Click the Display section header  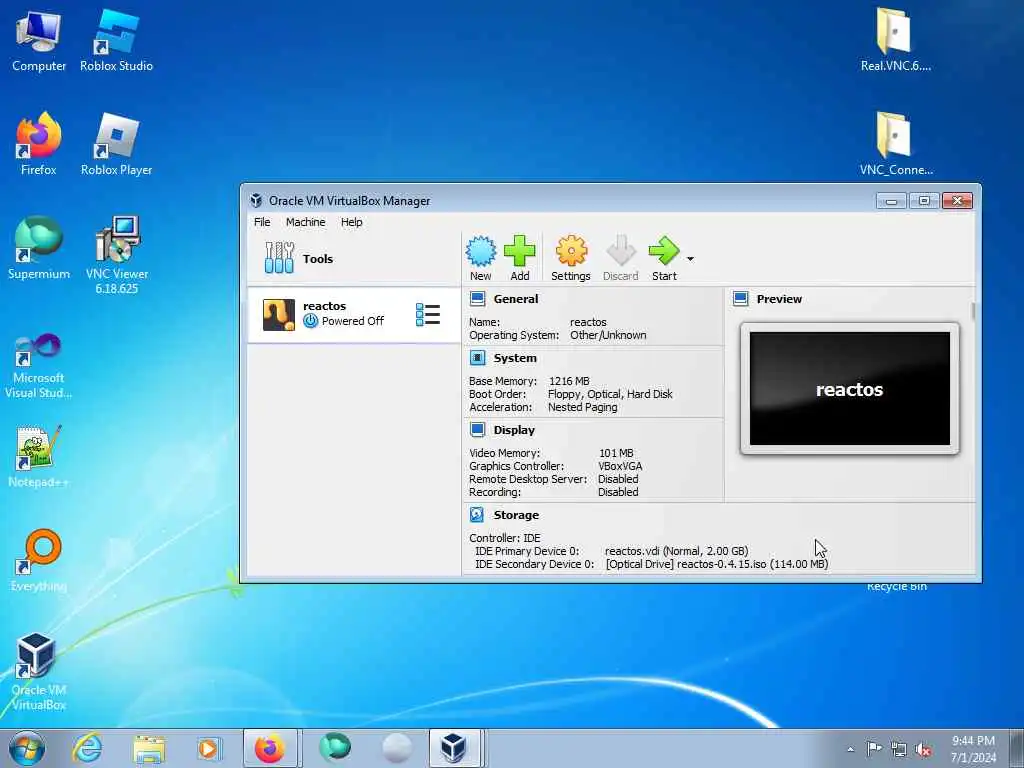click(x=514, y=430)
